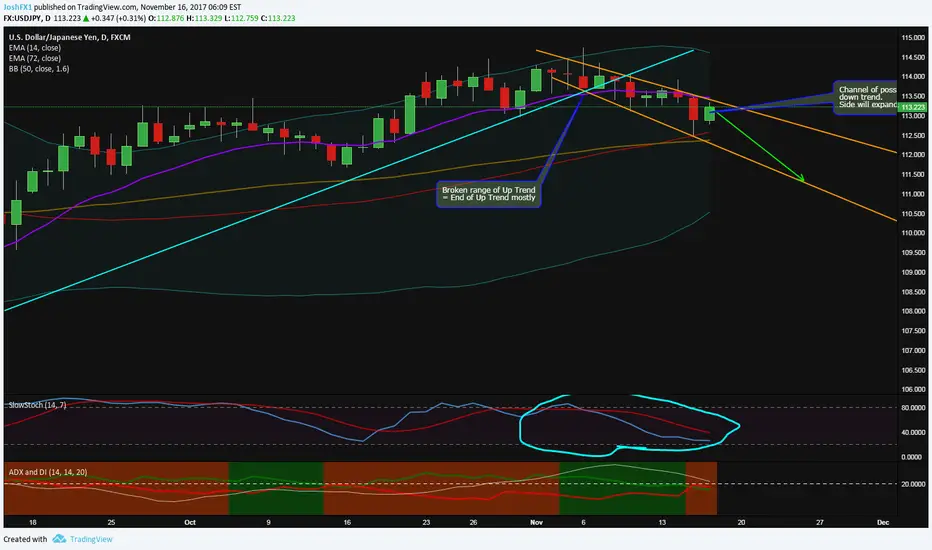Open the JoshFX1 author link
Image resolution: width=932 pixels, height=550 pixels.
pyautogui.click(x=17, y=7)
